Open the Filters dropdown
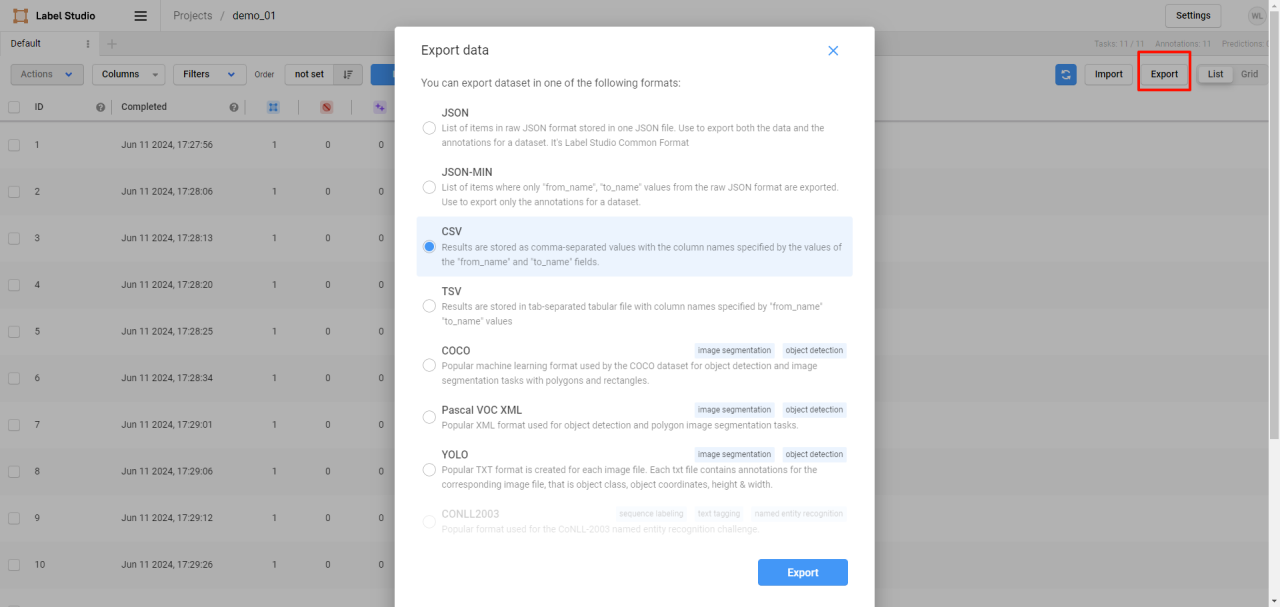 point(209,74)
